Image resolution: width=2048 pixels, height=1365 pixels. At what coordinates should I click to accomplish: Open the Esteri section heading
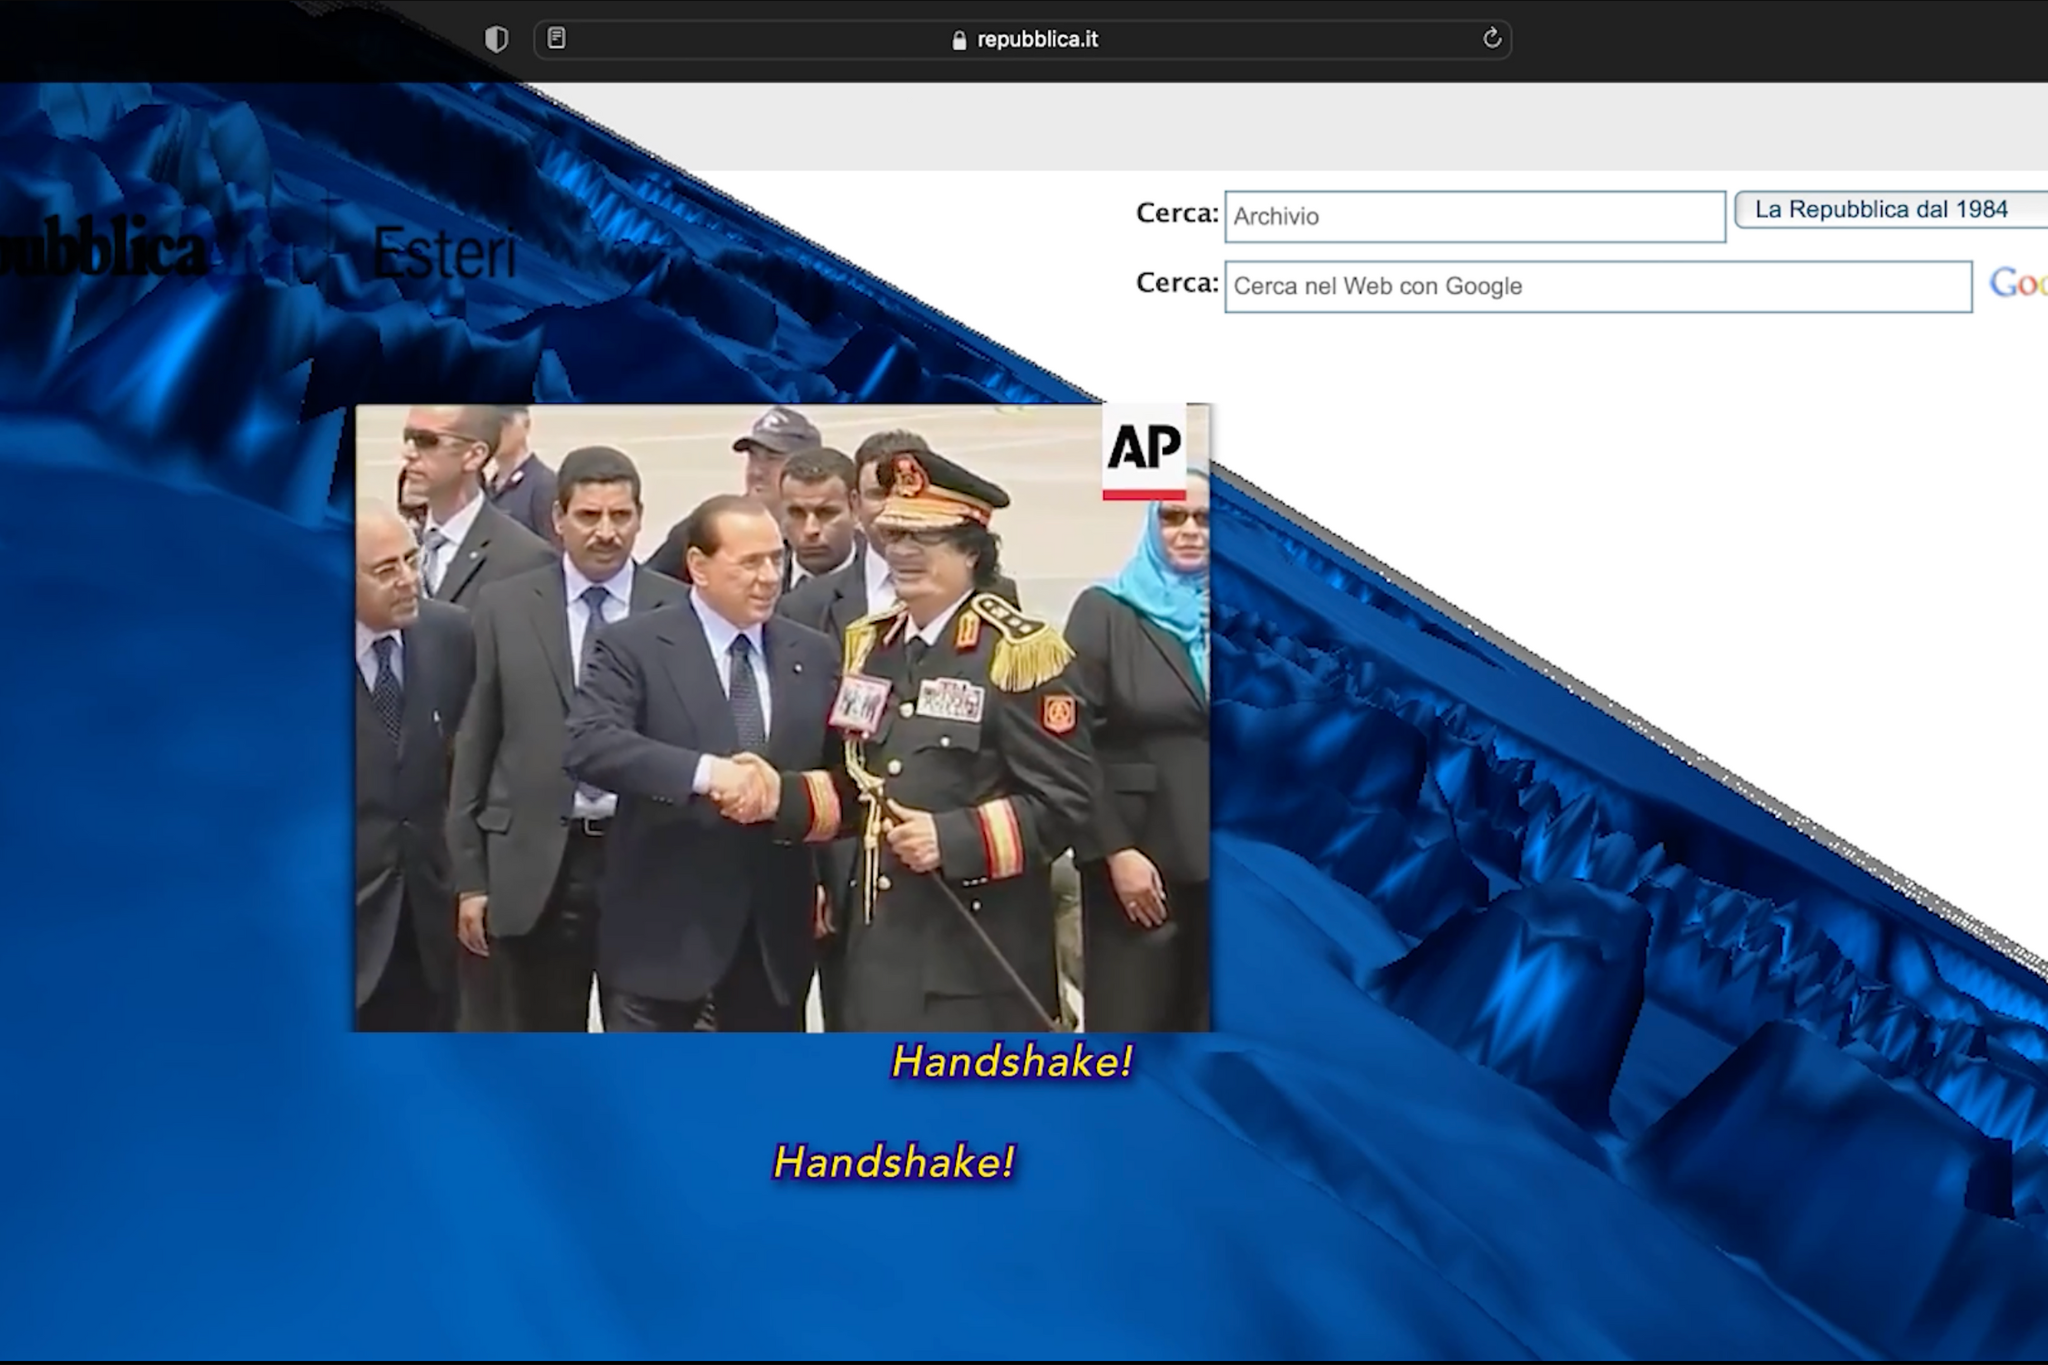444,254
